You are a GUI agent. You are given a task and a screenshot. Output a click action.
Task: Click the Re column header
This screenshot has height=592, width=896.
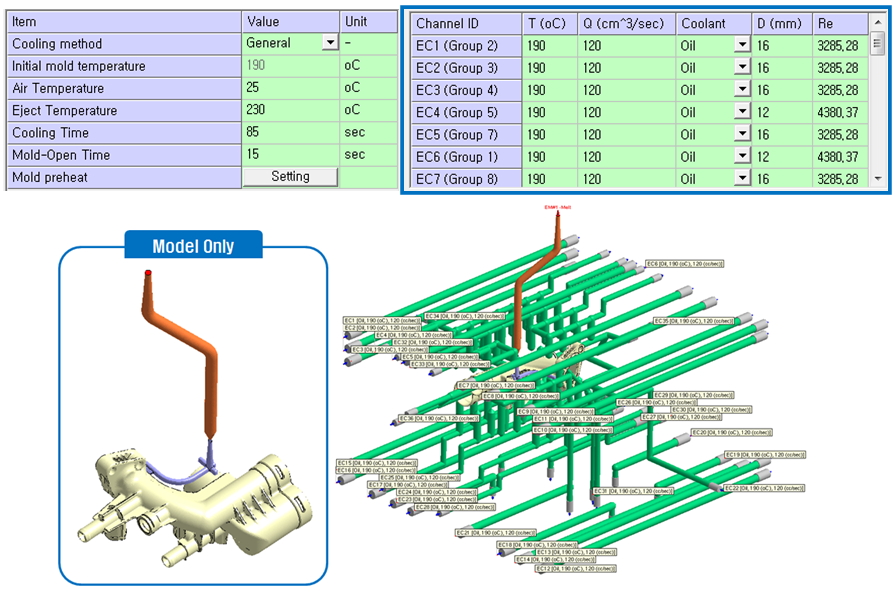coord(840,23)
